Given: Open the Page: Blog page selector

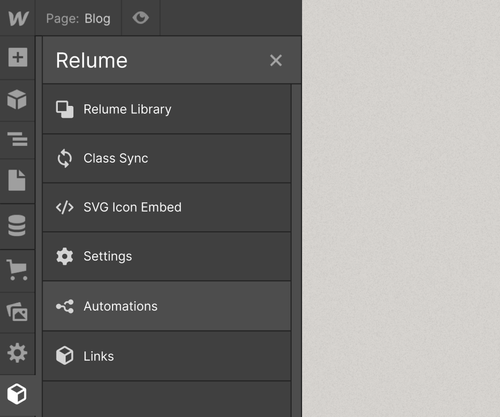Looking at the screenshot, I should click(x=78, y=18).
